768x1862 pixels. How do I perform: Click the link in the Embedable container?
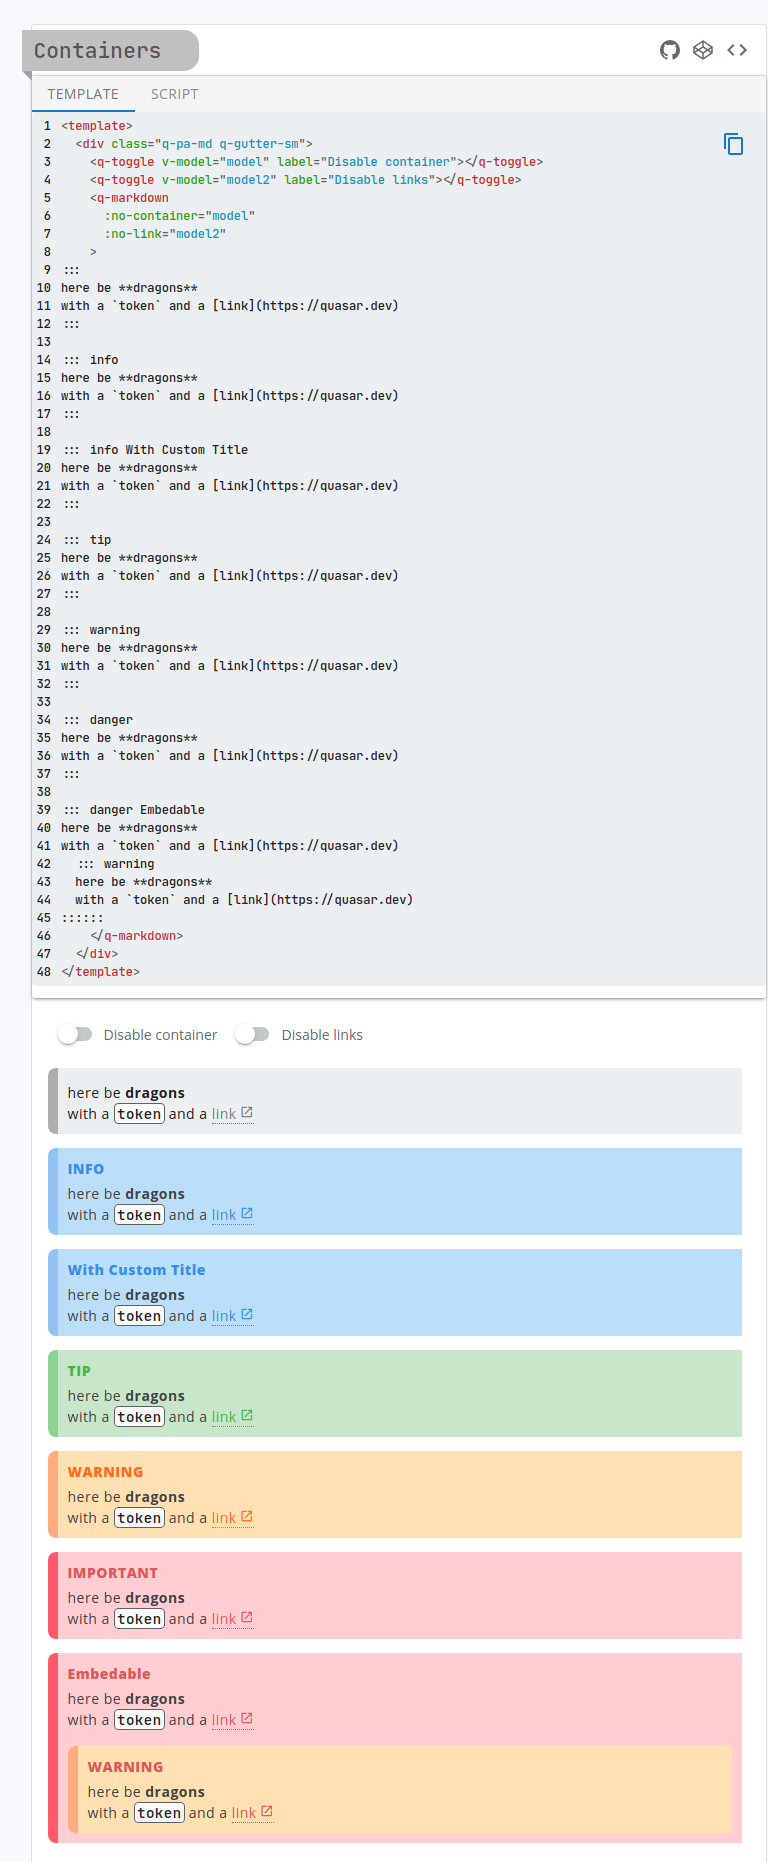point(224,1720)
